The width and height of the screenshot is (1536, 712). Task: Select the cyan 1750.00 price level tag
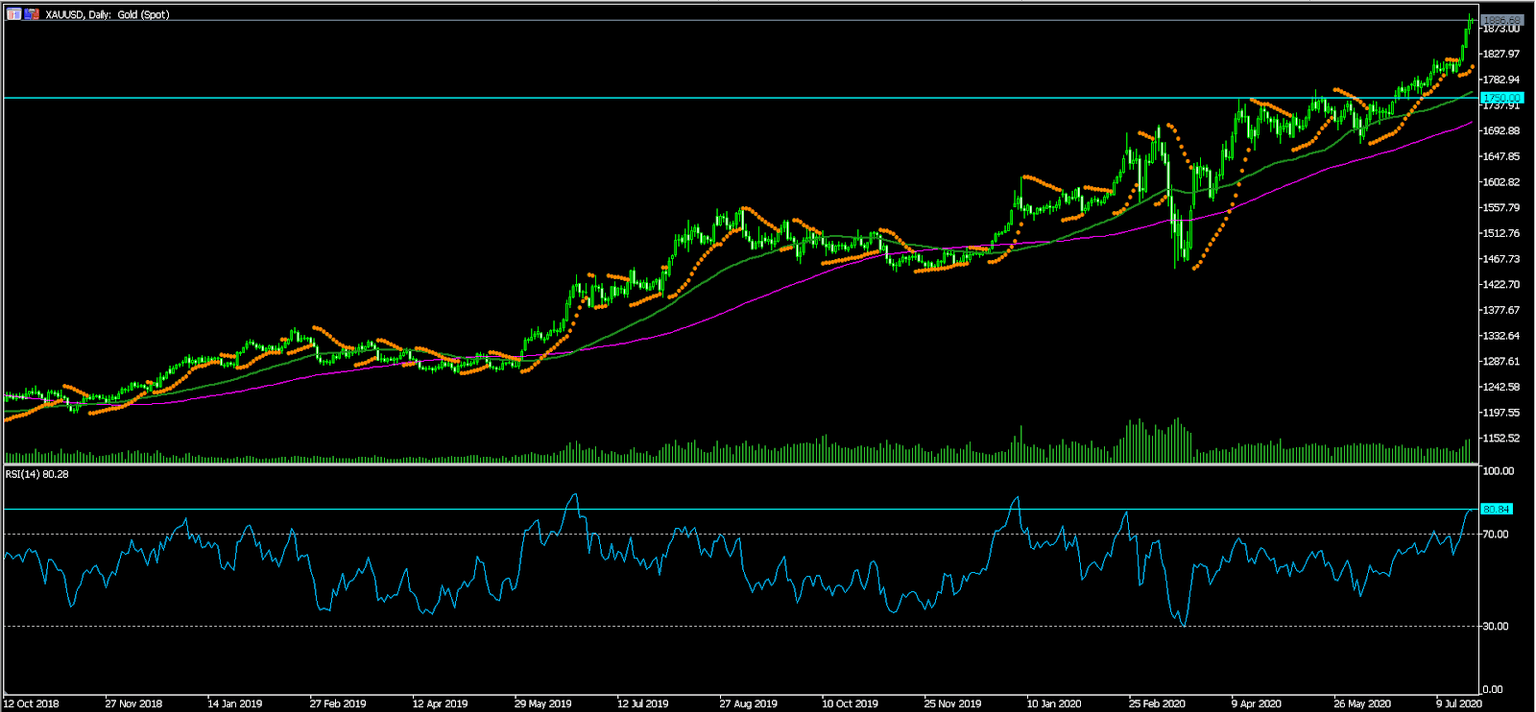[x=1501, y=97]
